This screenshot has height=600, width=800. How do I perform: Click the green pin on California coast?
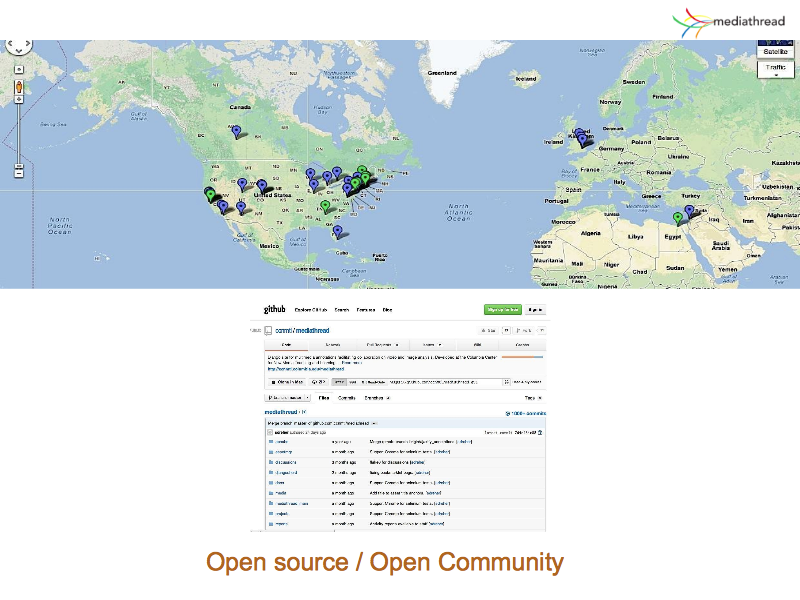point(209,192)
